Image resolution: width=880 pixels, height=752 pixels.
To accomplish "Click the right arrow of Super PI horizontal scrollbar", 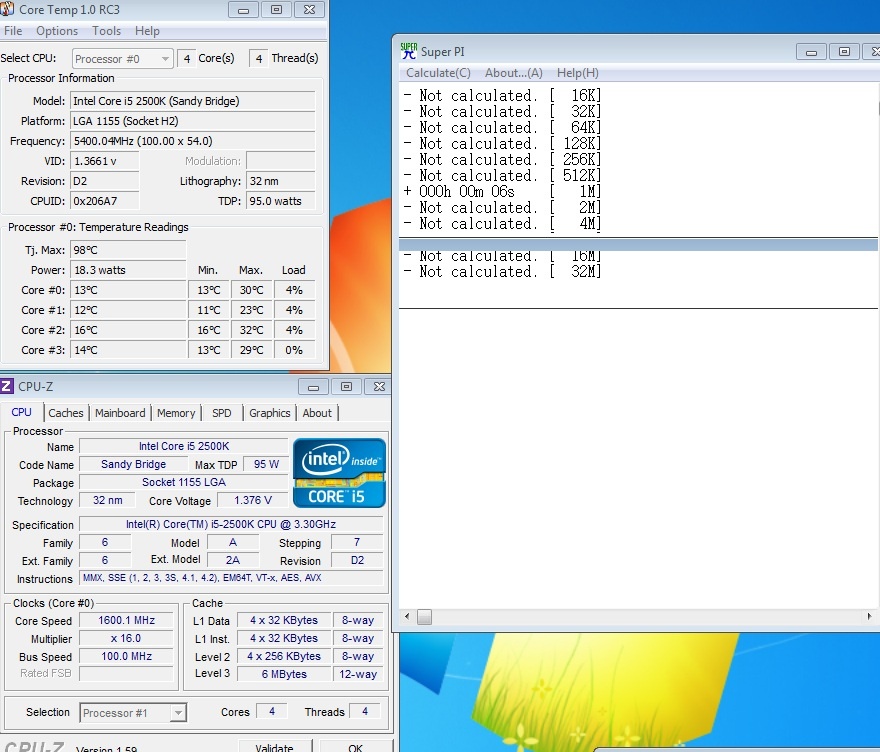I will pos(869,617).
